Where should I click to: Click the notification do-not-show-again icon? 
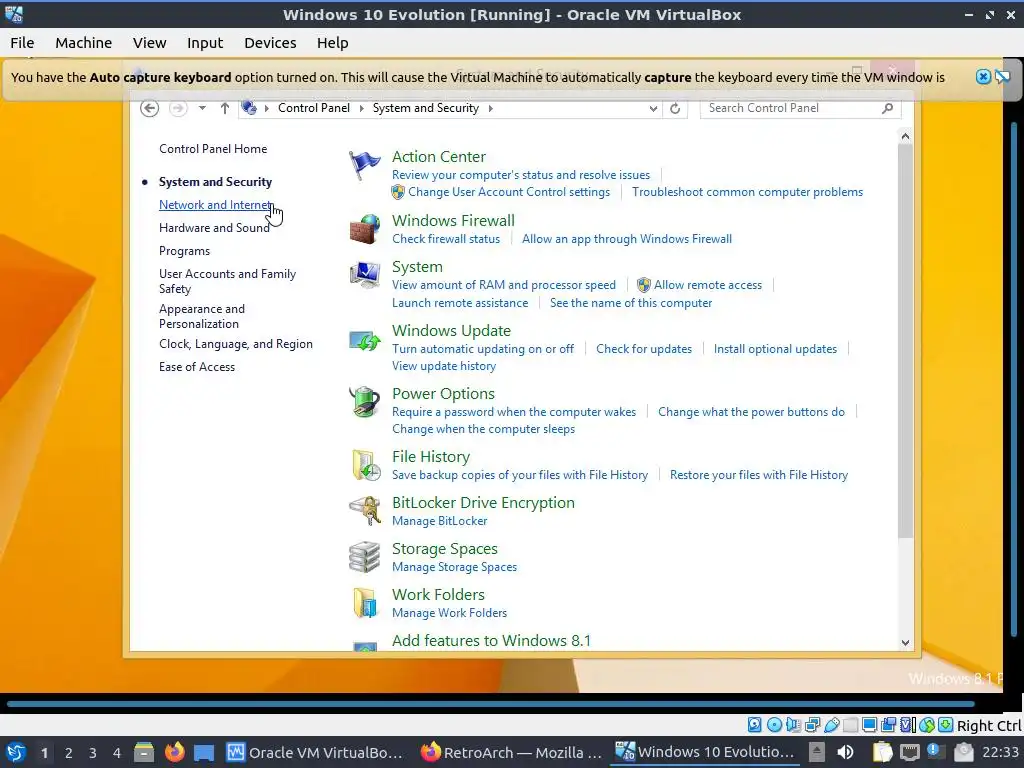click(1002, 77)
